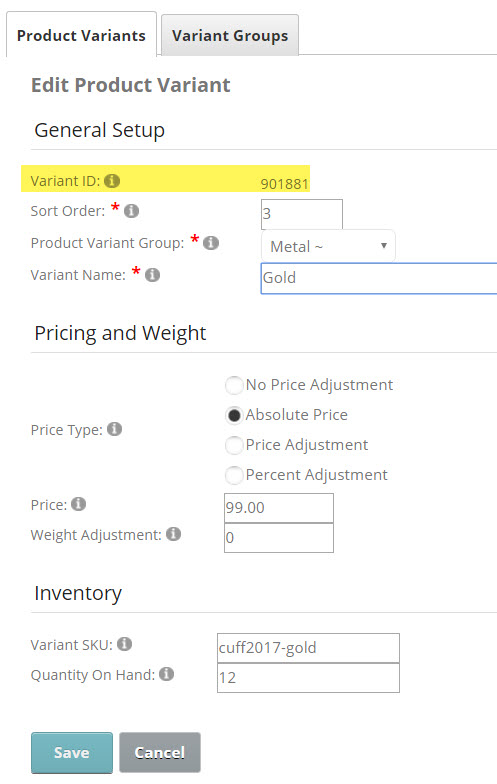Screen dimensions: 497x784
Task: Click the Save button
Action: tap(72, 752)
